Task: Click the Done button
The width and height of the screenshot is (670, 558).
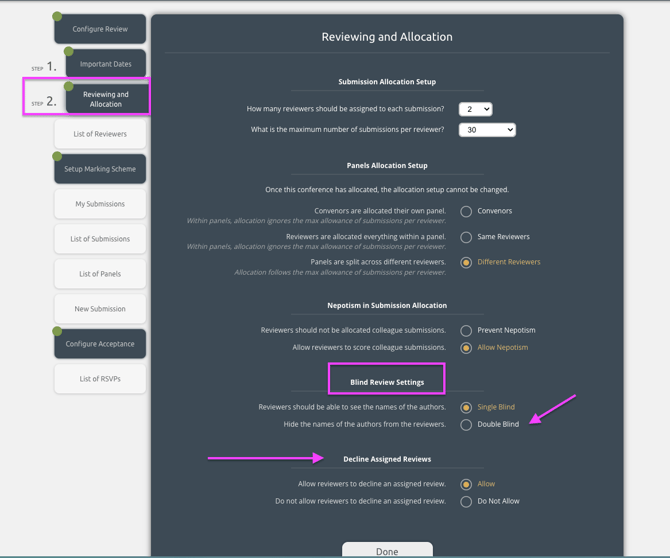Action: pos(387,550)
